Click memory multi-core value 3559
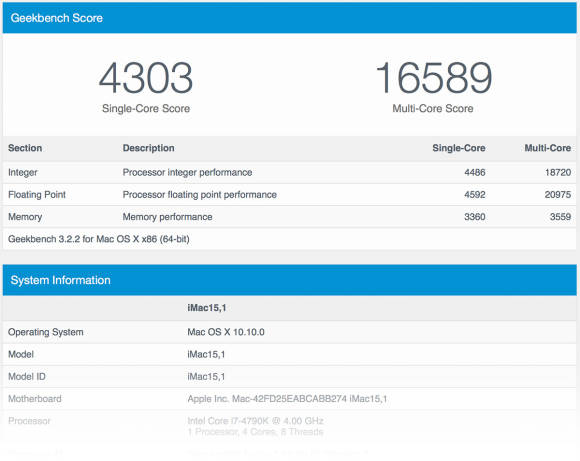The width and height of the screenshot is (580, 461). (560, 217)
